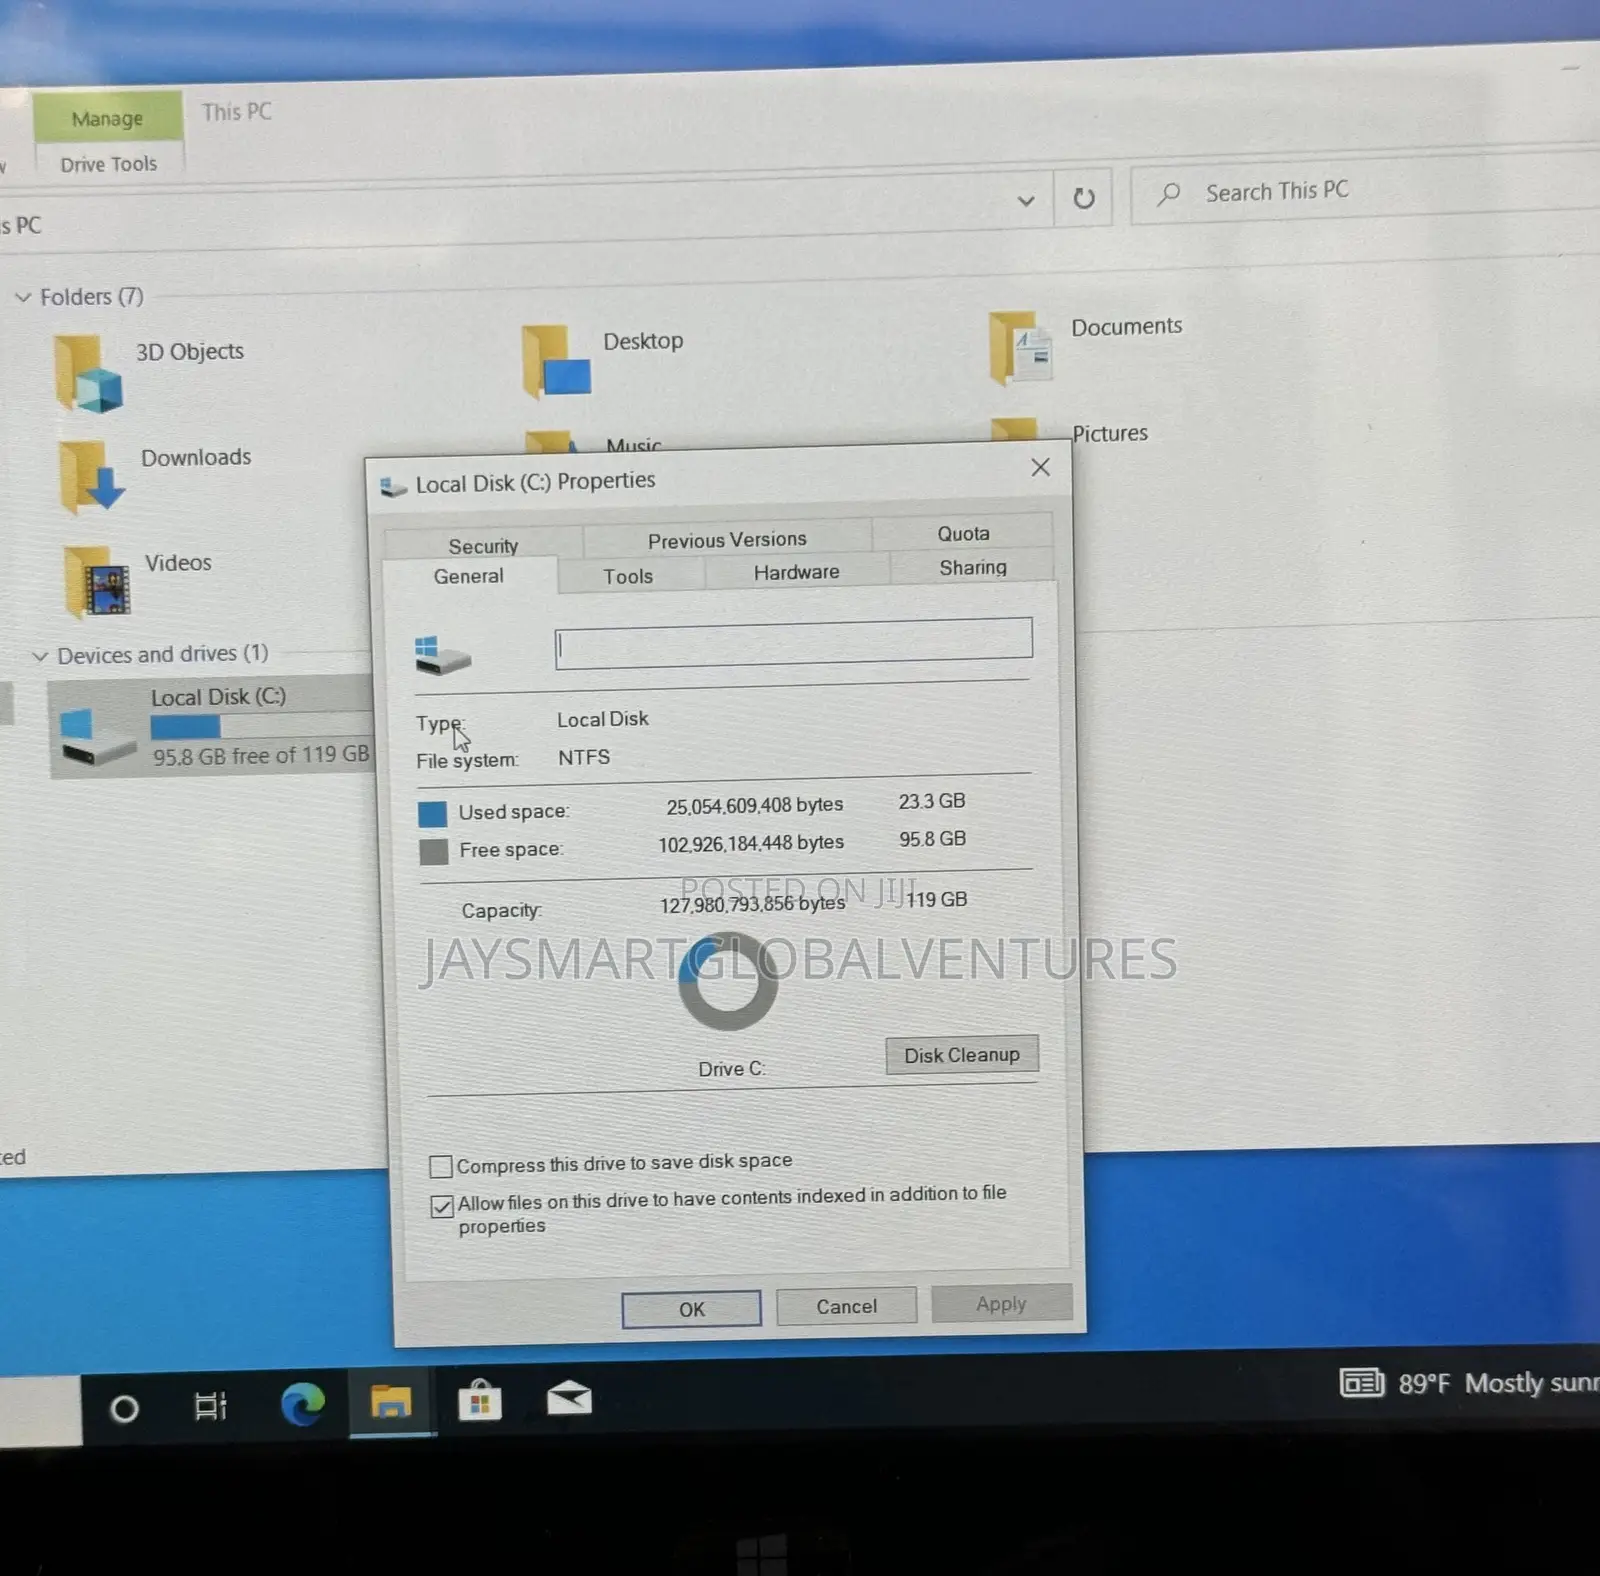This screenshot has width=1600, height=1576.
Task: Open Task View from the taskbar
Action: pyautogui.click(x=210, y=1407)
